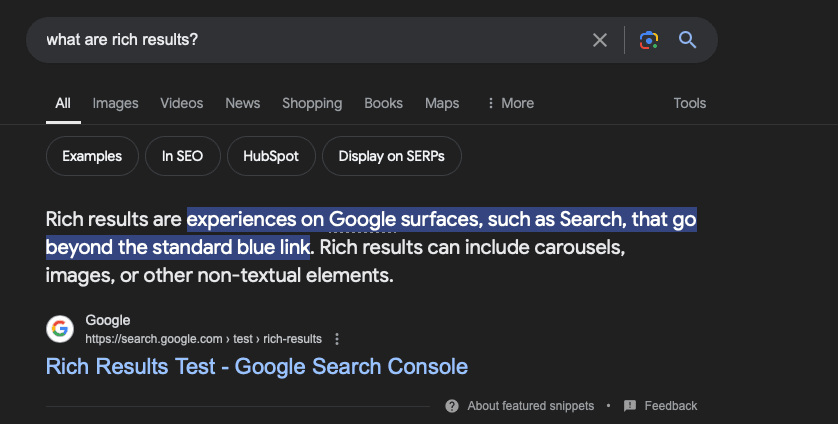Viewport: 838px width, 424px height.
Task: Click the magnifying glass search icon
Action: point(687,40)
